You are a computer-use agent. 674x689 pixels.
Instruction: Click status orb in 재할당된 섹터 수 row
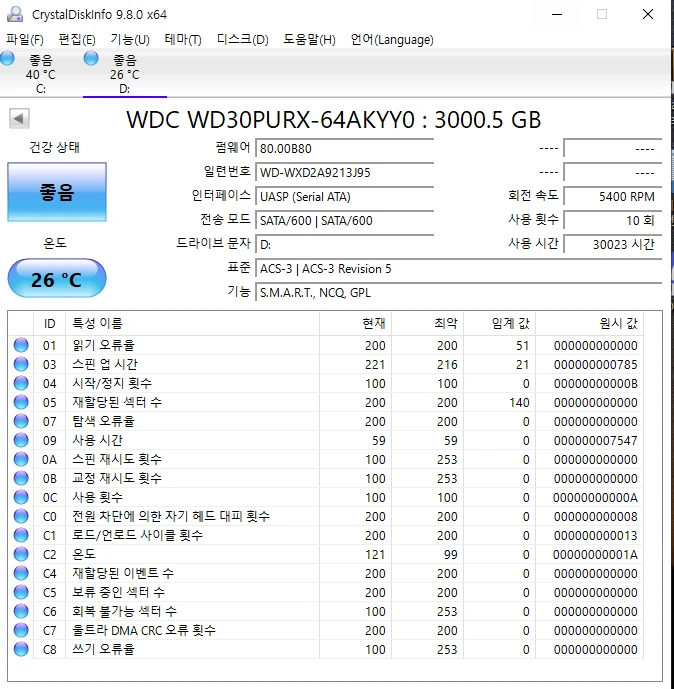pyautogui.click(x=21, y=402)
